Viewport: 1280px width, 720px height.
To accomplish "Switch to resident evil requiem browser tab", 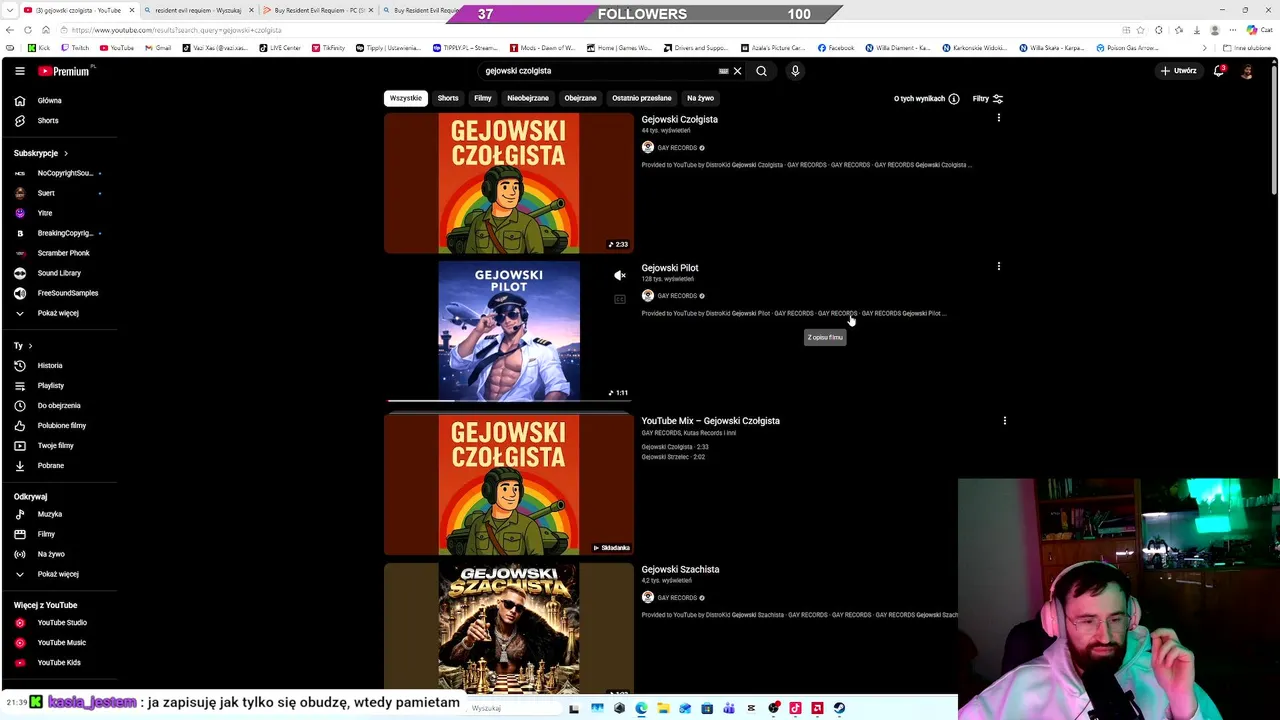I will coord(198,10).
